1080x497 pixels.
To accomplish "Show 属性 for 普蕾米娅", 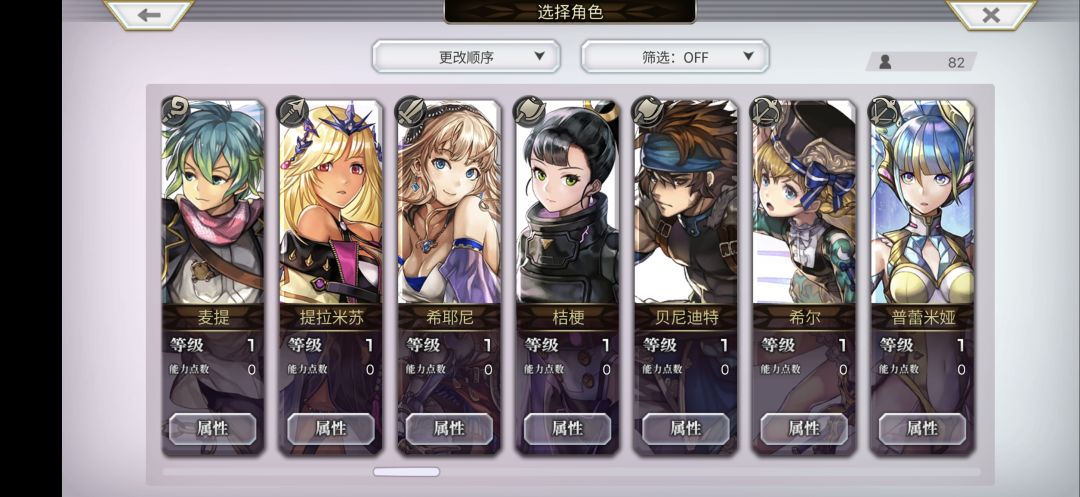I will [x=922, y=429].
